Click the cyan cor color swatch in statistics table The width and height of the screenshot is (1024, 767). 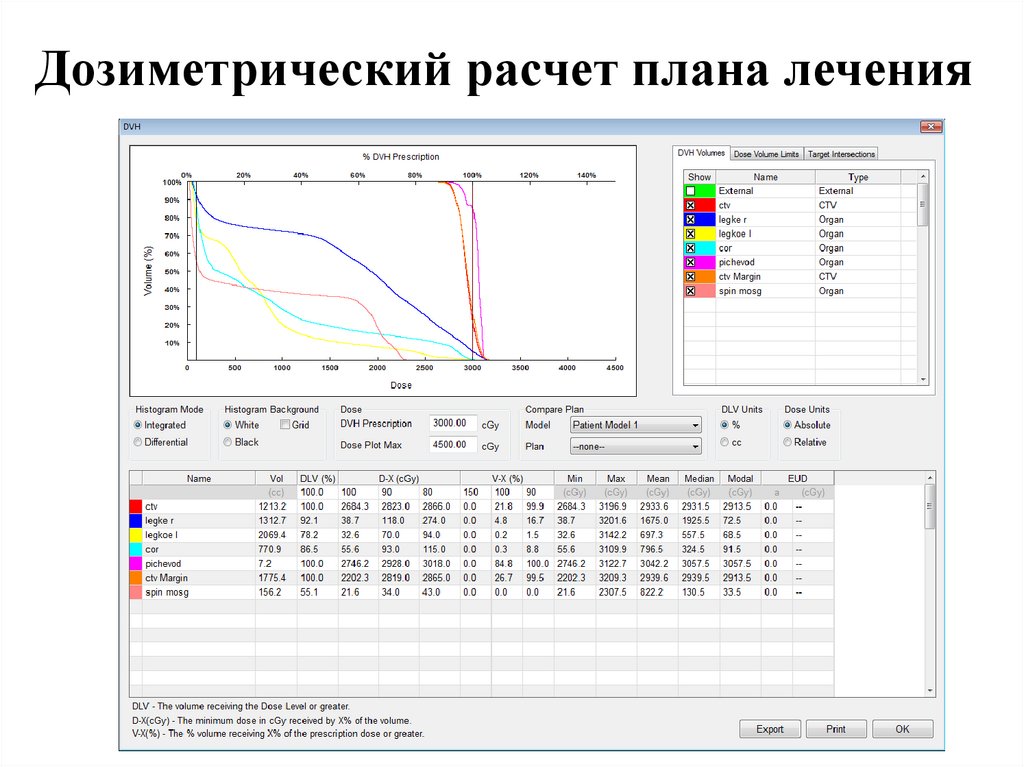coord(136,549)
